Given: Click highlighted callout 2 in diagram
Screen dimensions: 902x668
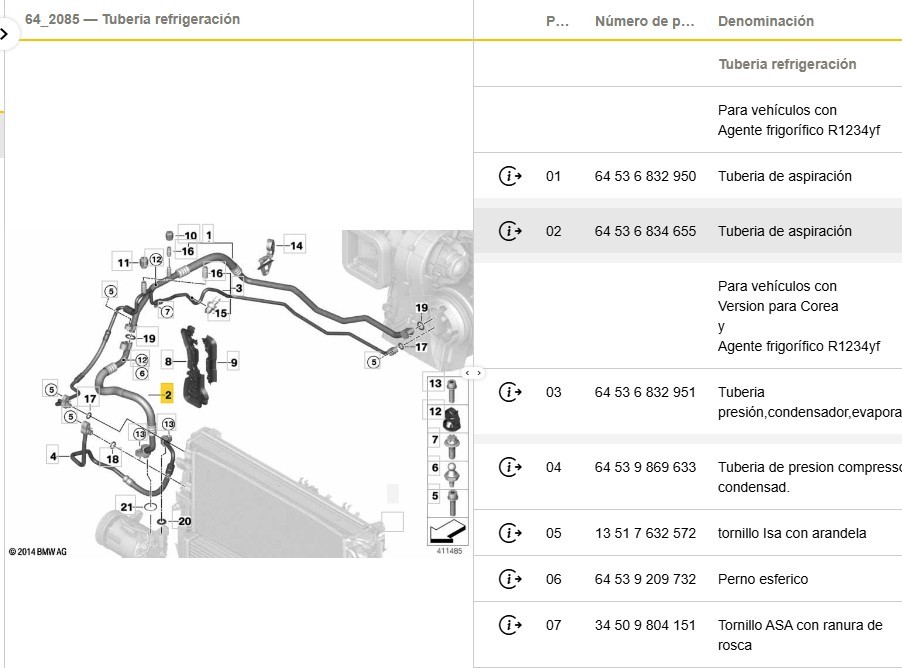Looking at the screenshot, I should tap(168, 395).
